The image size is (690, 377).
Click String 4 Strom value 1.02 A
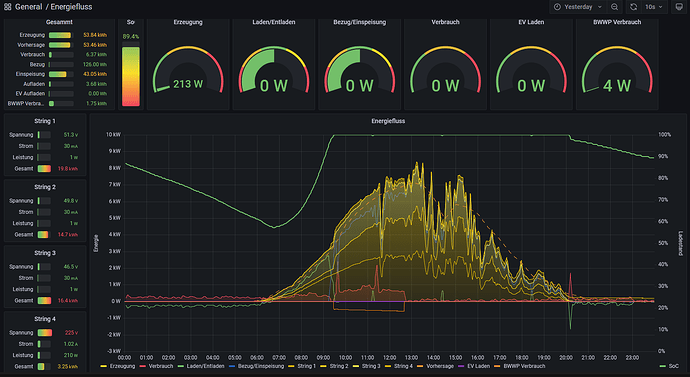(x=71, y=344)
